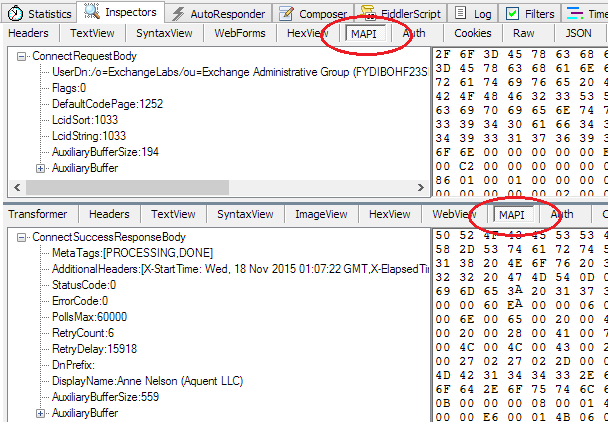The width and height of the screenshot is (608, 422).
Task: Select request HexView inspector tab
Action: point(308,33)
